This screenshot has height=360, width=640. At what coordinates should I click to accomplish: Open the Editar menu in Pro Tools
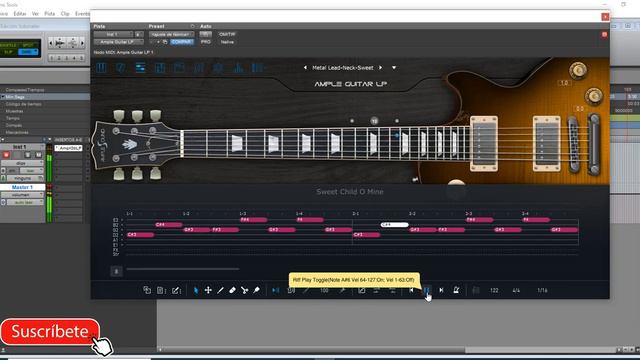point(20,13)
